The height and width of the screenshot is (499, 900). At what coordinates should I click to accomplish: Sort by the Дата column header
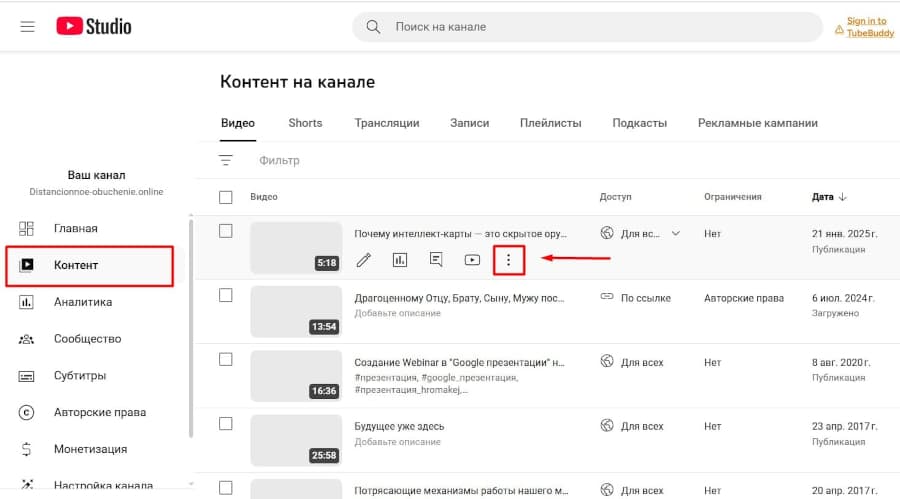823,197
